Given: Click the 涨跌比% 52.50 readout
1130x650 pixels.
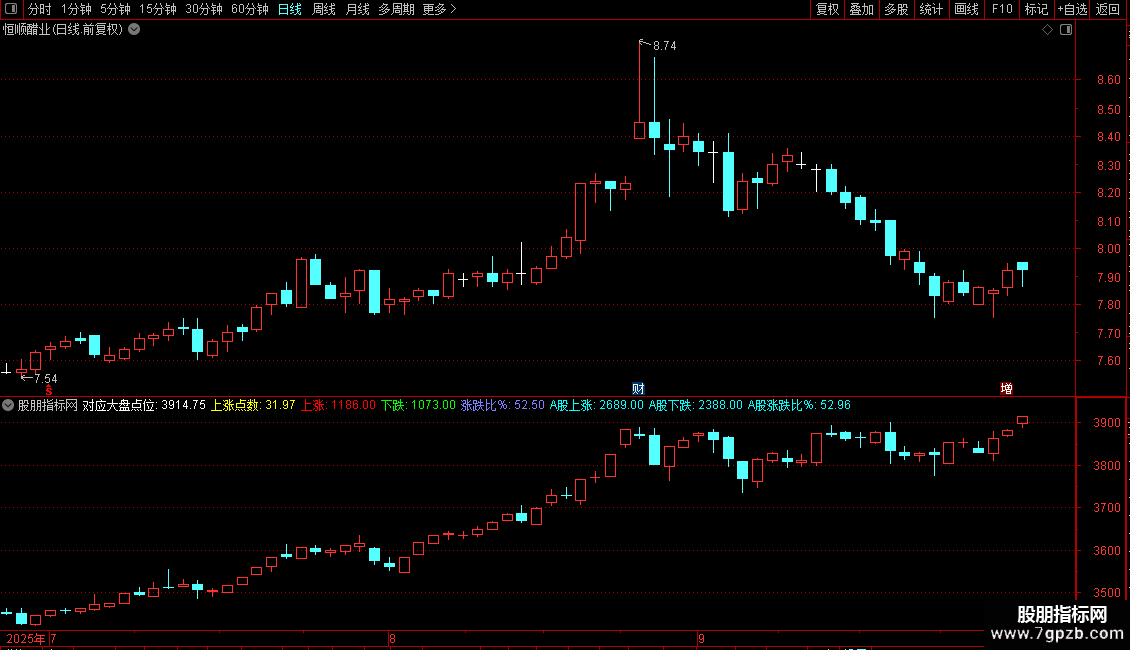Looking at the screenshot, I should 502,405.
